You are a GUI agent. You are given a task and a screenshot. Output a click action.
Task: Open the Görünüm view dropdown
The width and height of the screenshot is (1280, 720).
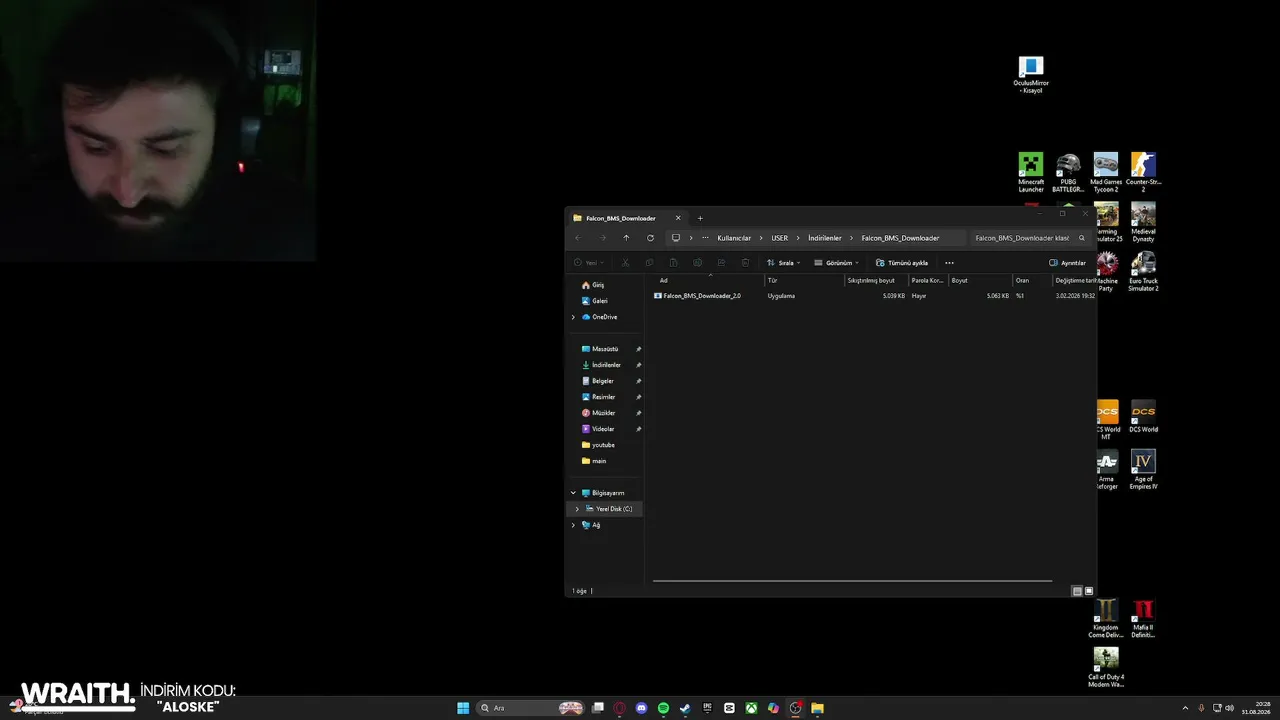[837, 263]
